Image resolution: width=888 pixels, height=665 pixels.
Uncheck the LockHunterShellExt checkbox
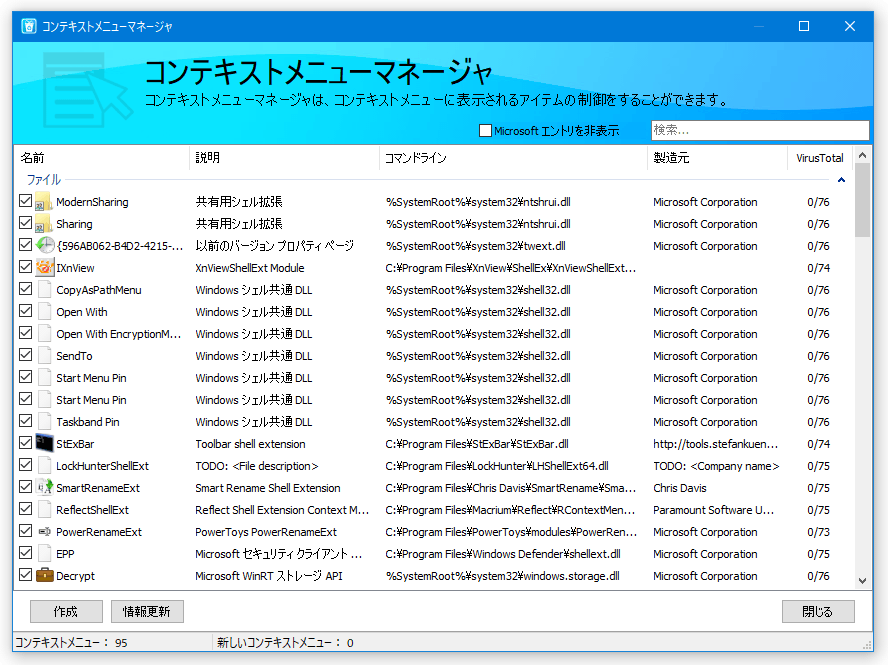[x=25, y=465]
